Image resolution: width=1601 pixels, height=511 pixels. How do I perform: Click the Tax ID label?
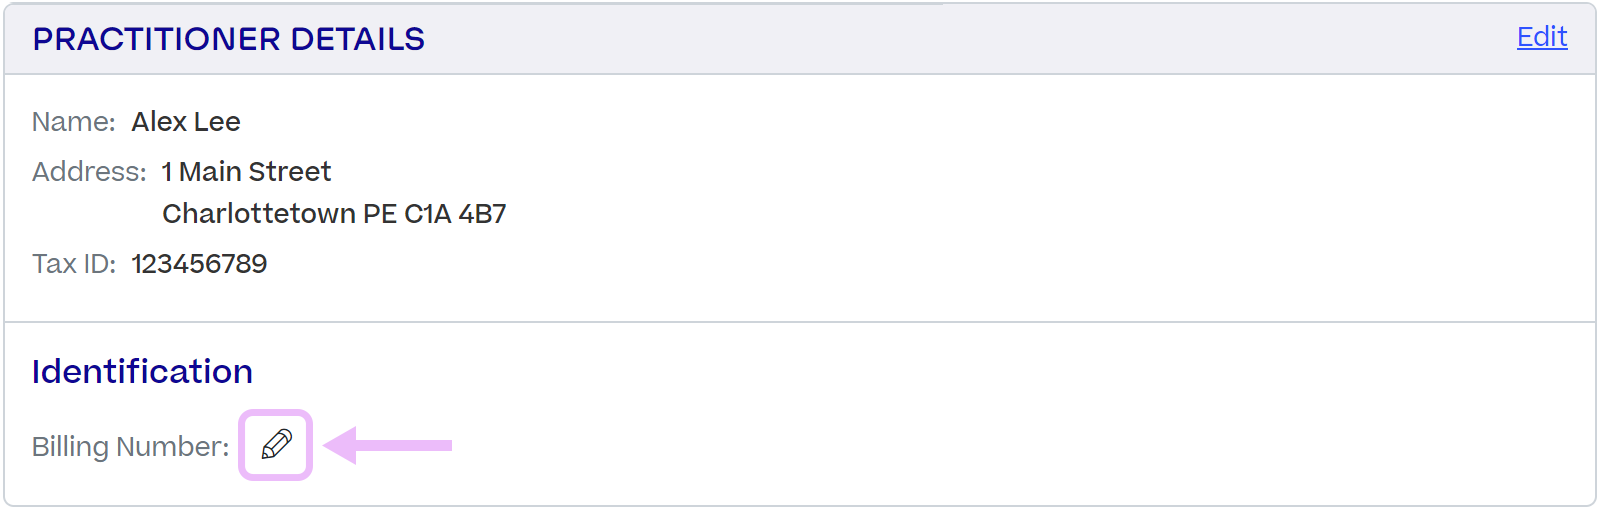[74, 264]
